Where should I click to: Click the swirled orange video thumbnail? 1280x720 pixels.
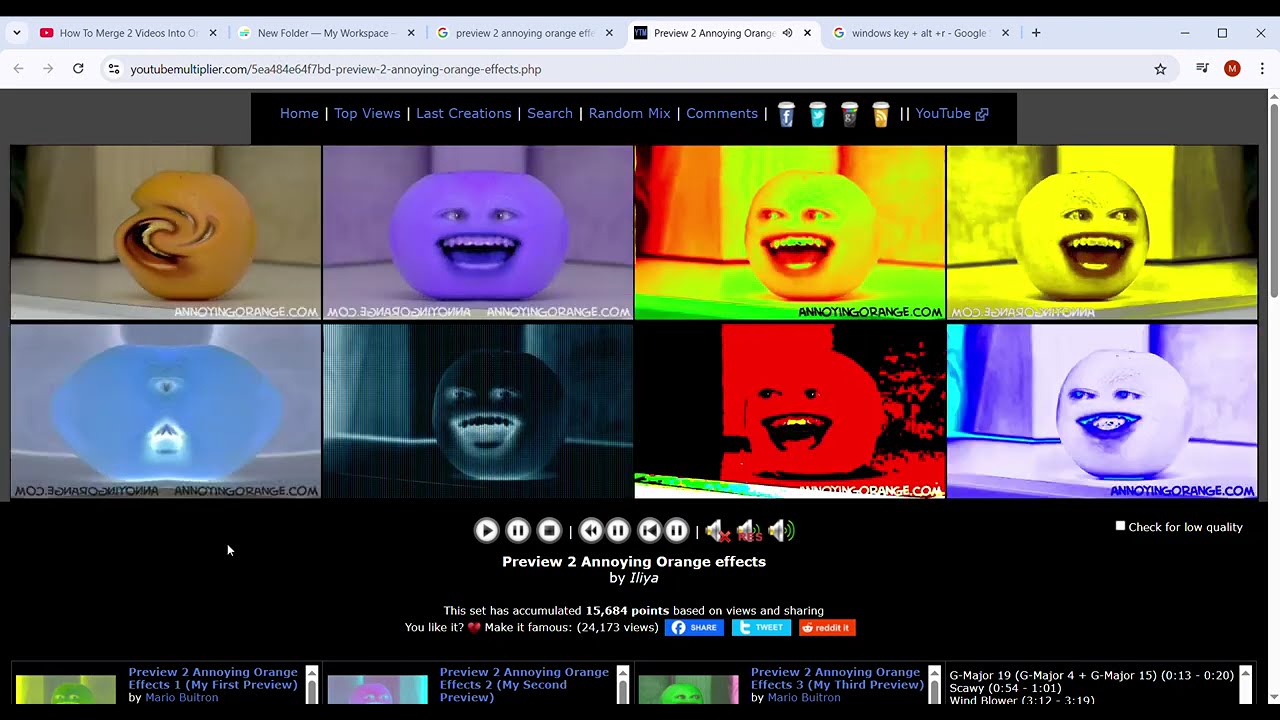(166, 232)
